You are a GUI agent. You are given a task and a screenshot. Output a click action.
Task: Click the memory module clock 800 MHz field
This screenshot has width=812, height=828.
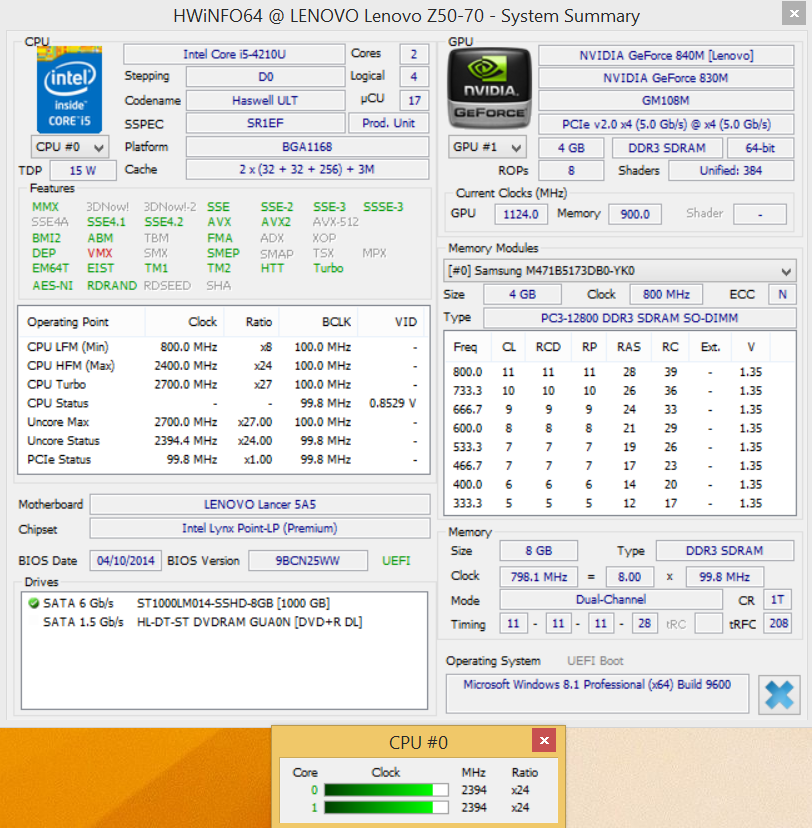coord(666,294)
